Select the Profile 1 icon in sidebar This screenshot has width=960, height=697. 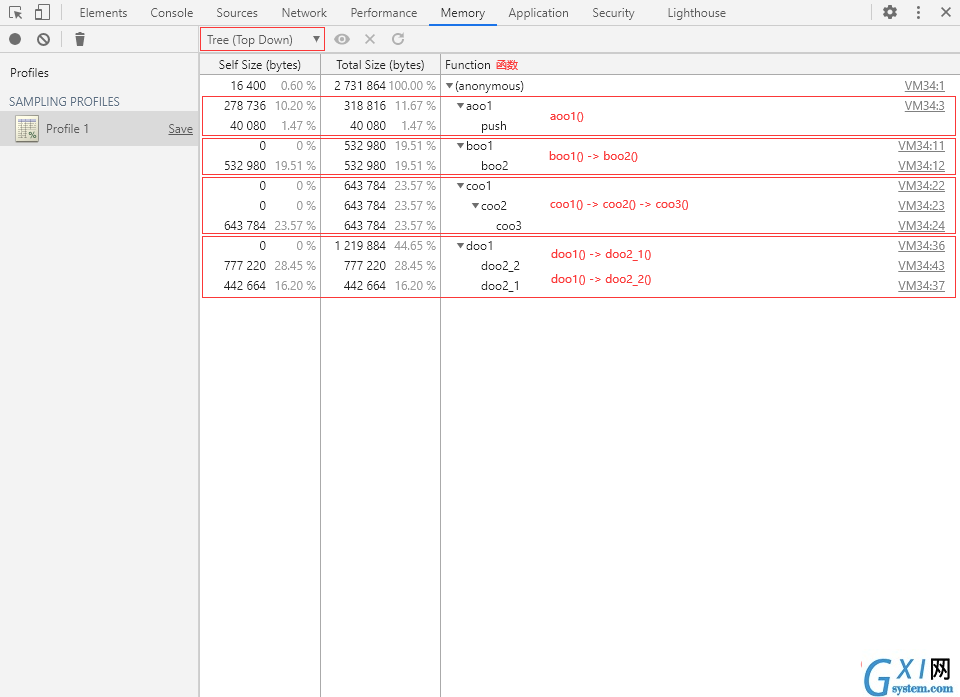(x=27, y=129)
